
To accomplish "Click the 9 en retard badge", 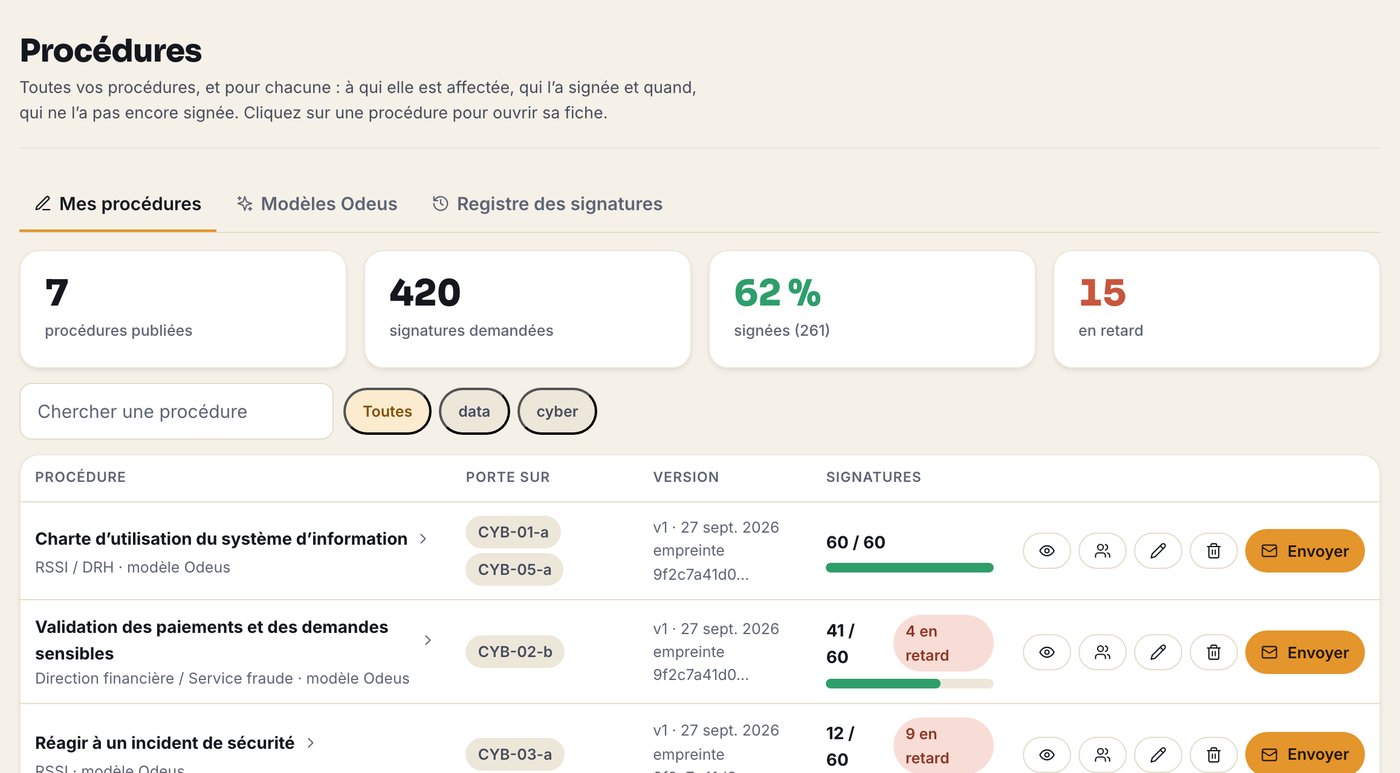I will click(943, 745).
